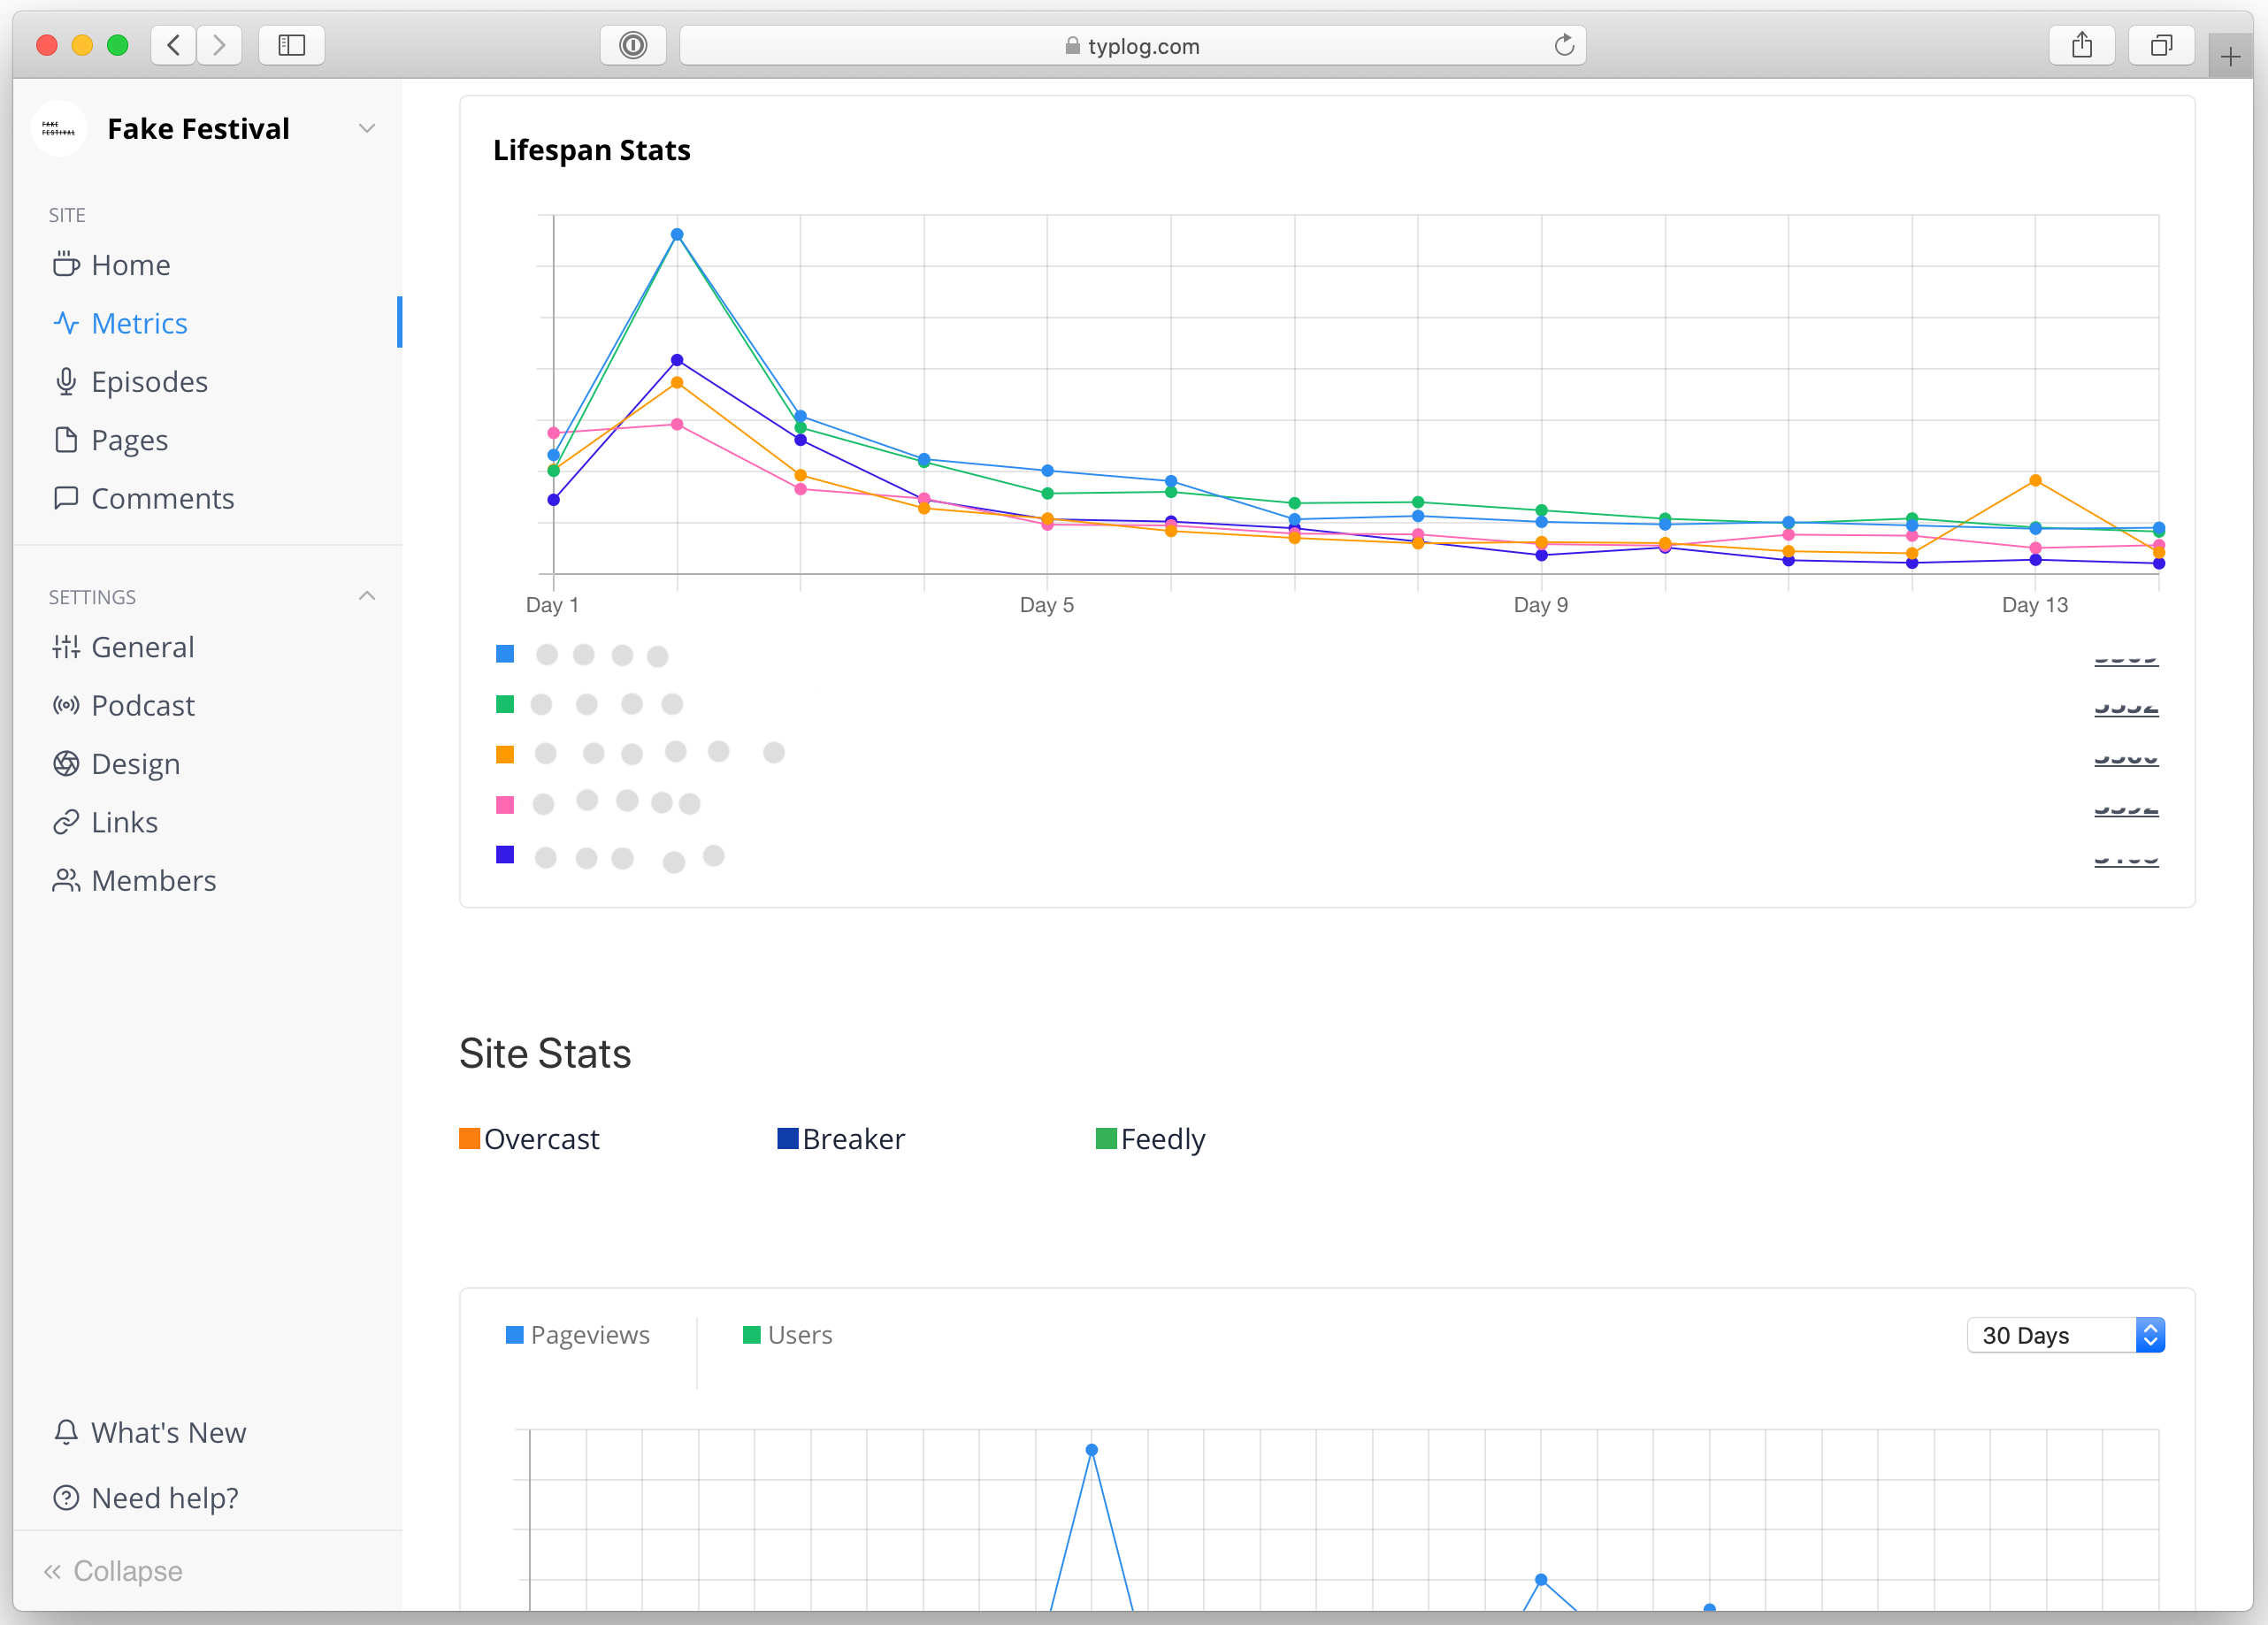
Task: Toggle the Breaker legend item
Action: (x=841, y=1139)
